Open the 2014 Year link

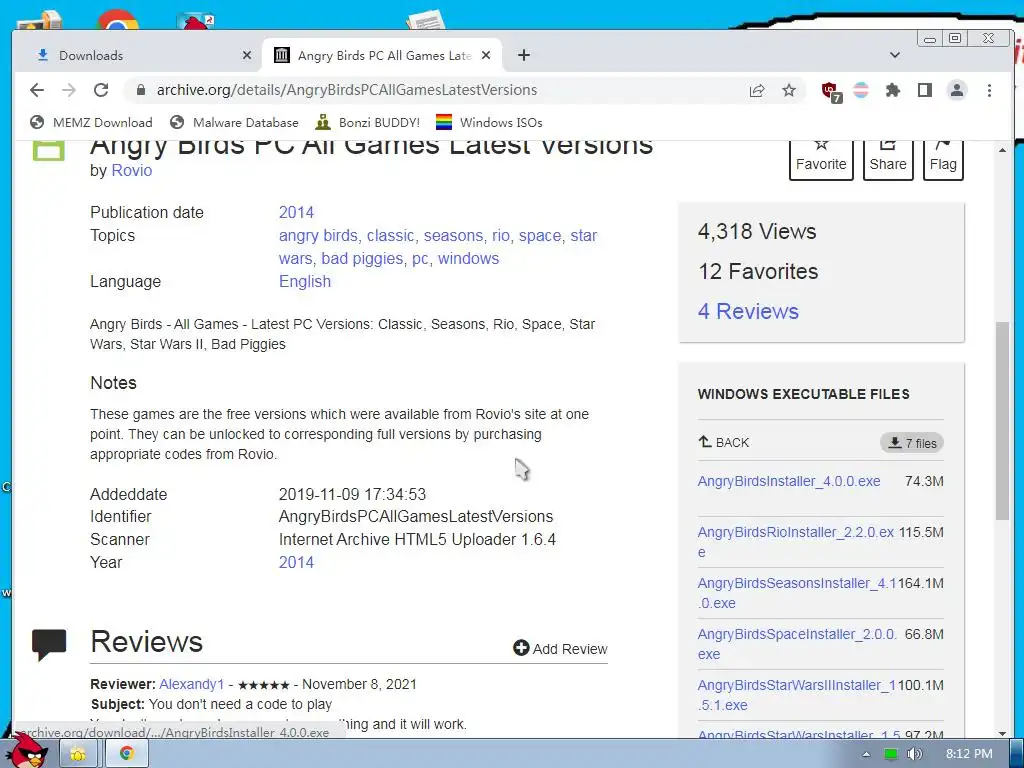296,563
